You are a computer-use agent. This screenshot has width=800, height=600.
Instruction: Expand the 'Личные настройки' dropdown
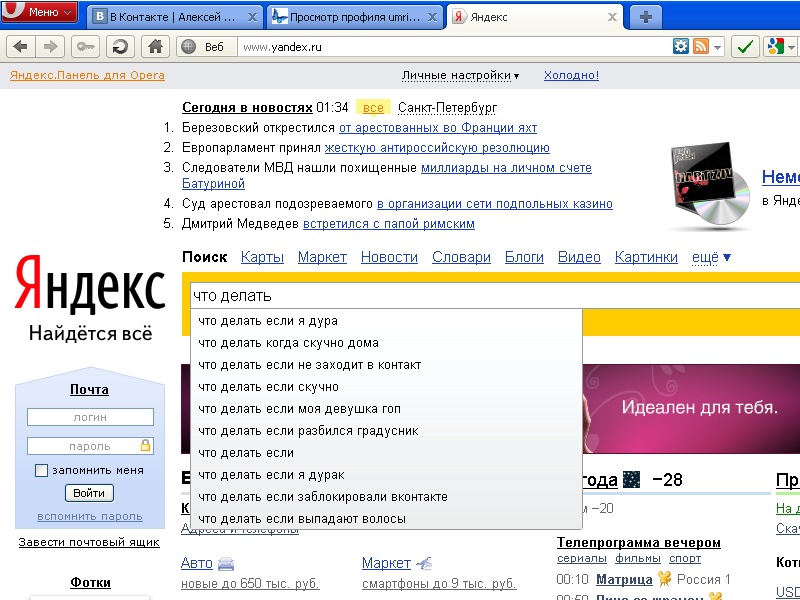pos(460,75)
